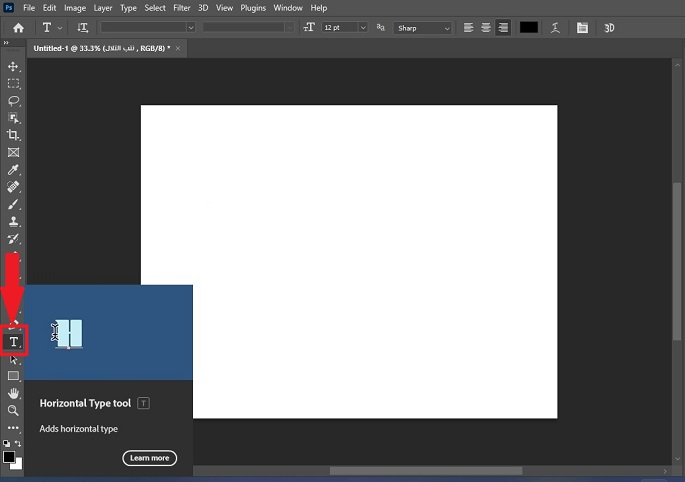The width and height of the screenshot is (685, 482).
Task: Click the horizontal scrollbar thumb
Action: [426, 471]
